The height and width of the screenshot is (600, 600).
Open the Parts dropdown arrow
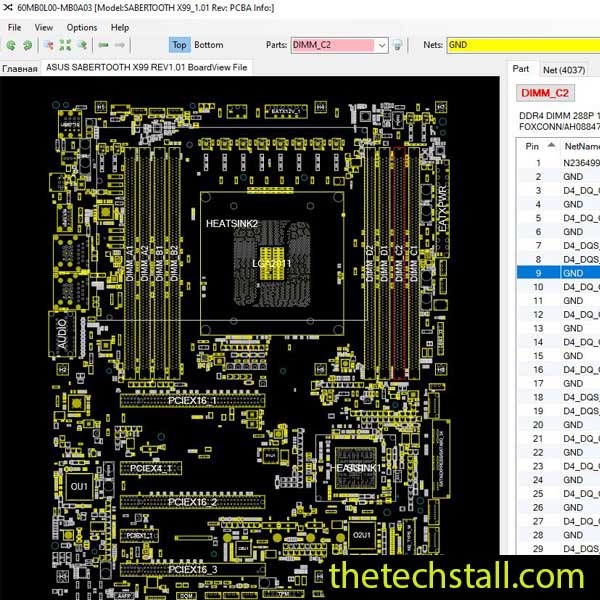(382, 45)
